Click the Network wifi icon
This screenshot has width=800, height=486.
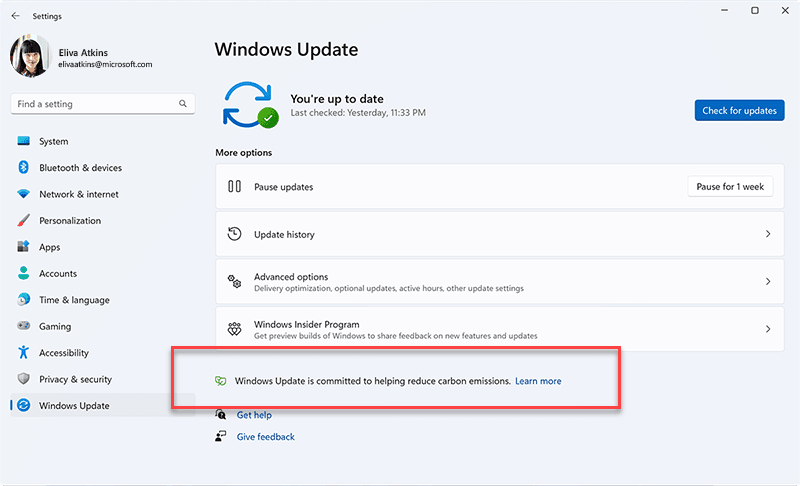pyautogui.click(x=23, y=194)
